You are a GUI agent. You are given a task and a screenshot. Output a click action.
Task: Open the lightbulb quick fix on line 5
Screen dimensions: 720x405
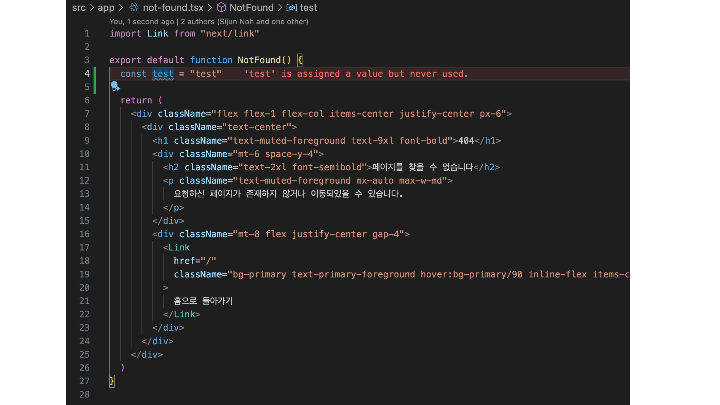(x=115, y=86)
